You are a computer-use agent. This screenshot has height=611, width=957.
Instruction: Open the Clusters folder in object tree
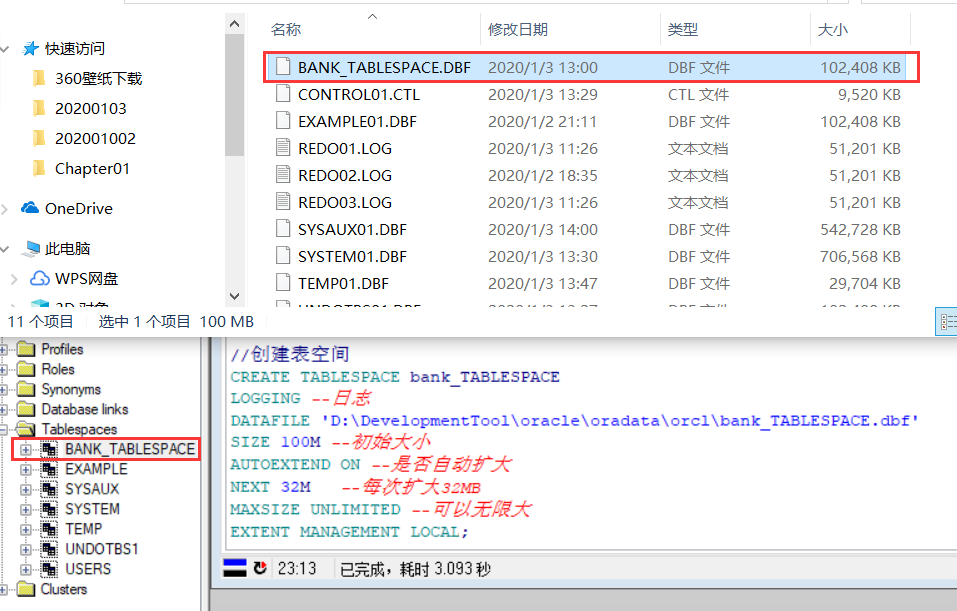(64, 589)
